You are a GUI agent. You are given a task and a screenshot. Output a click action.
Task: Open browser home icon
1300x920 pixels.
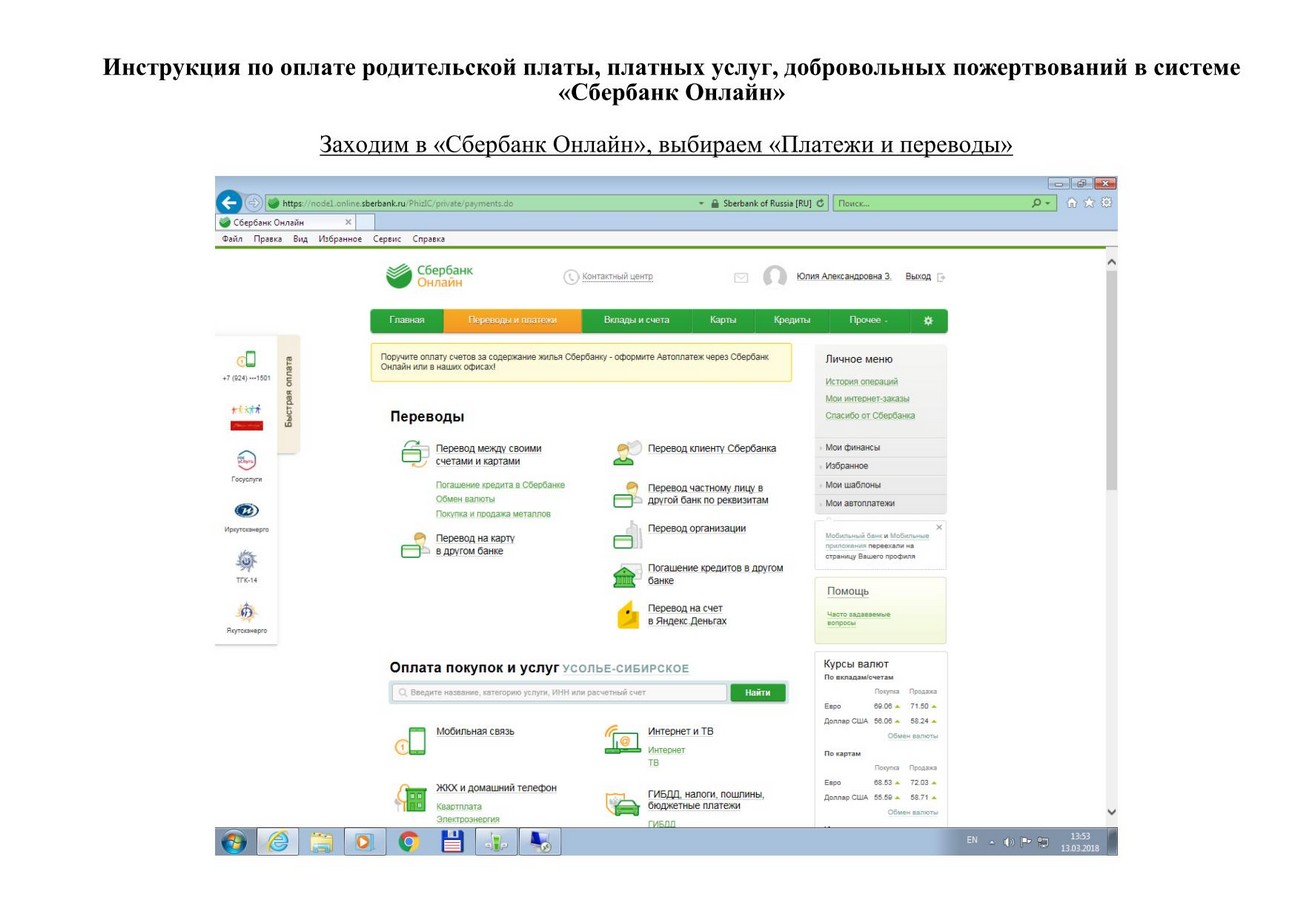click(1073, 203)
